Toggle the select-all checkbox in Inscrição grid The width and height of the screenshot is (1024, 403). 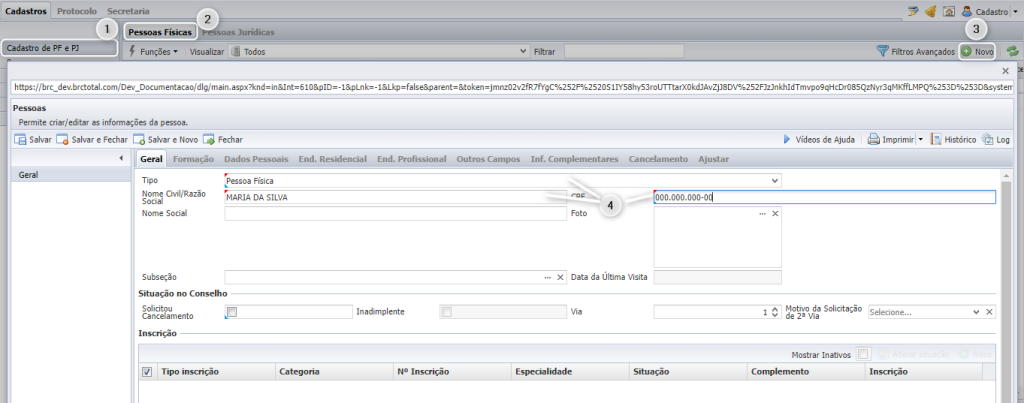pyautogui.click(x=147, y=372)
